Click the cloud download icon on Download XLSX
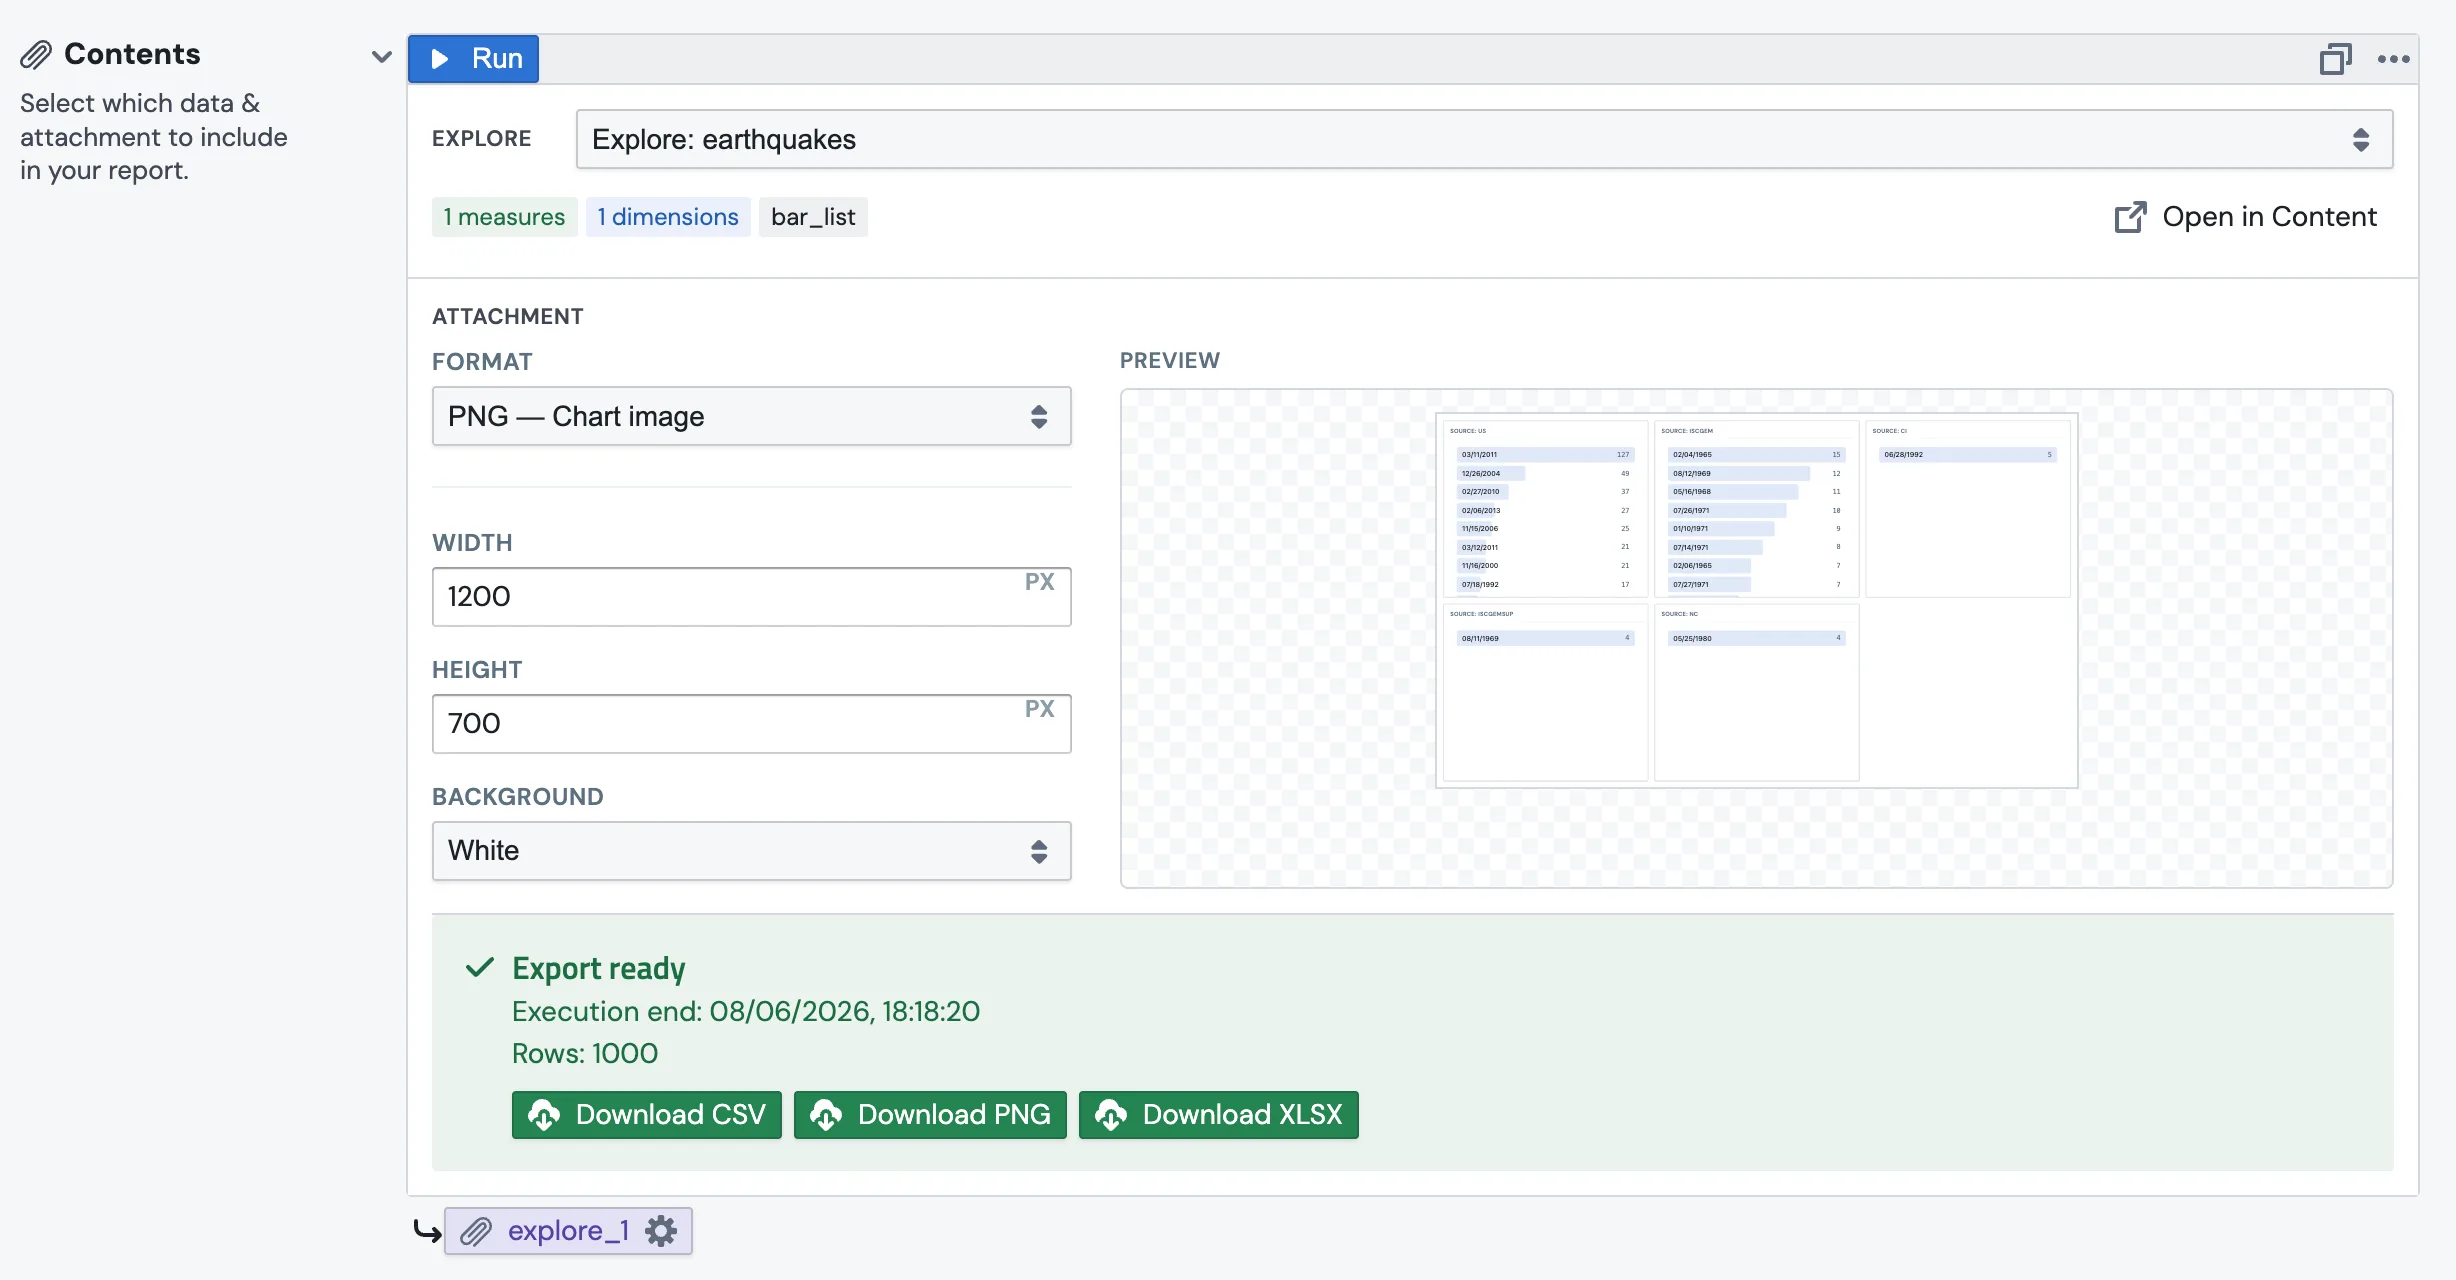 [x=1111, y=1115]
